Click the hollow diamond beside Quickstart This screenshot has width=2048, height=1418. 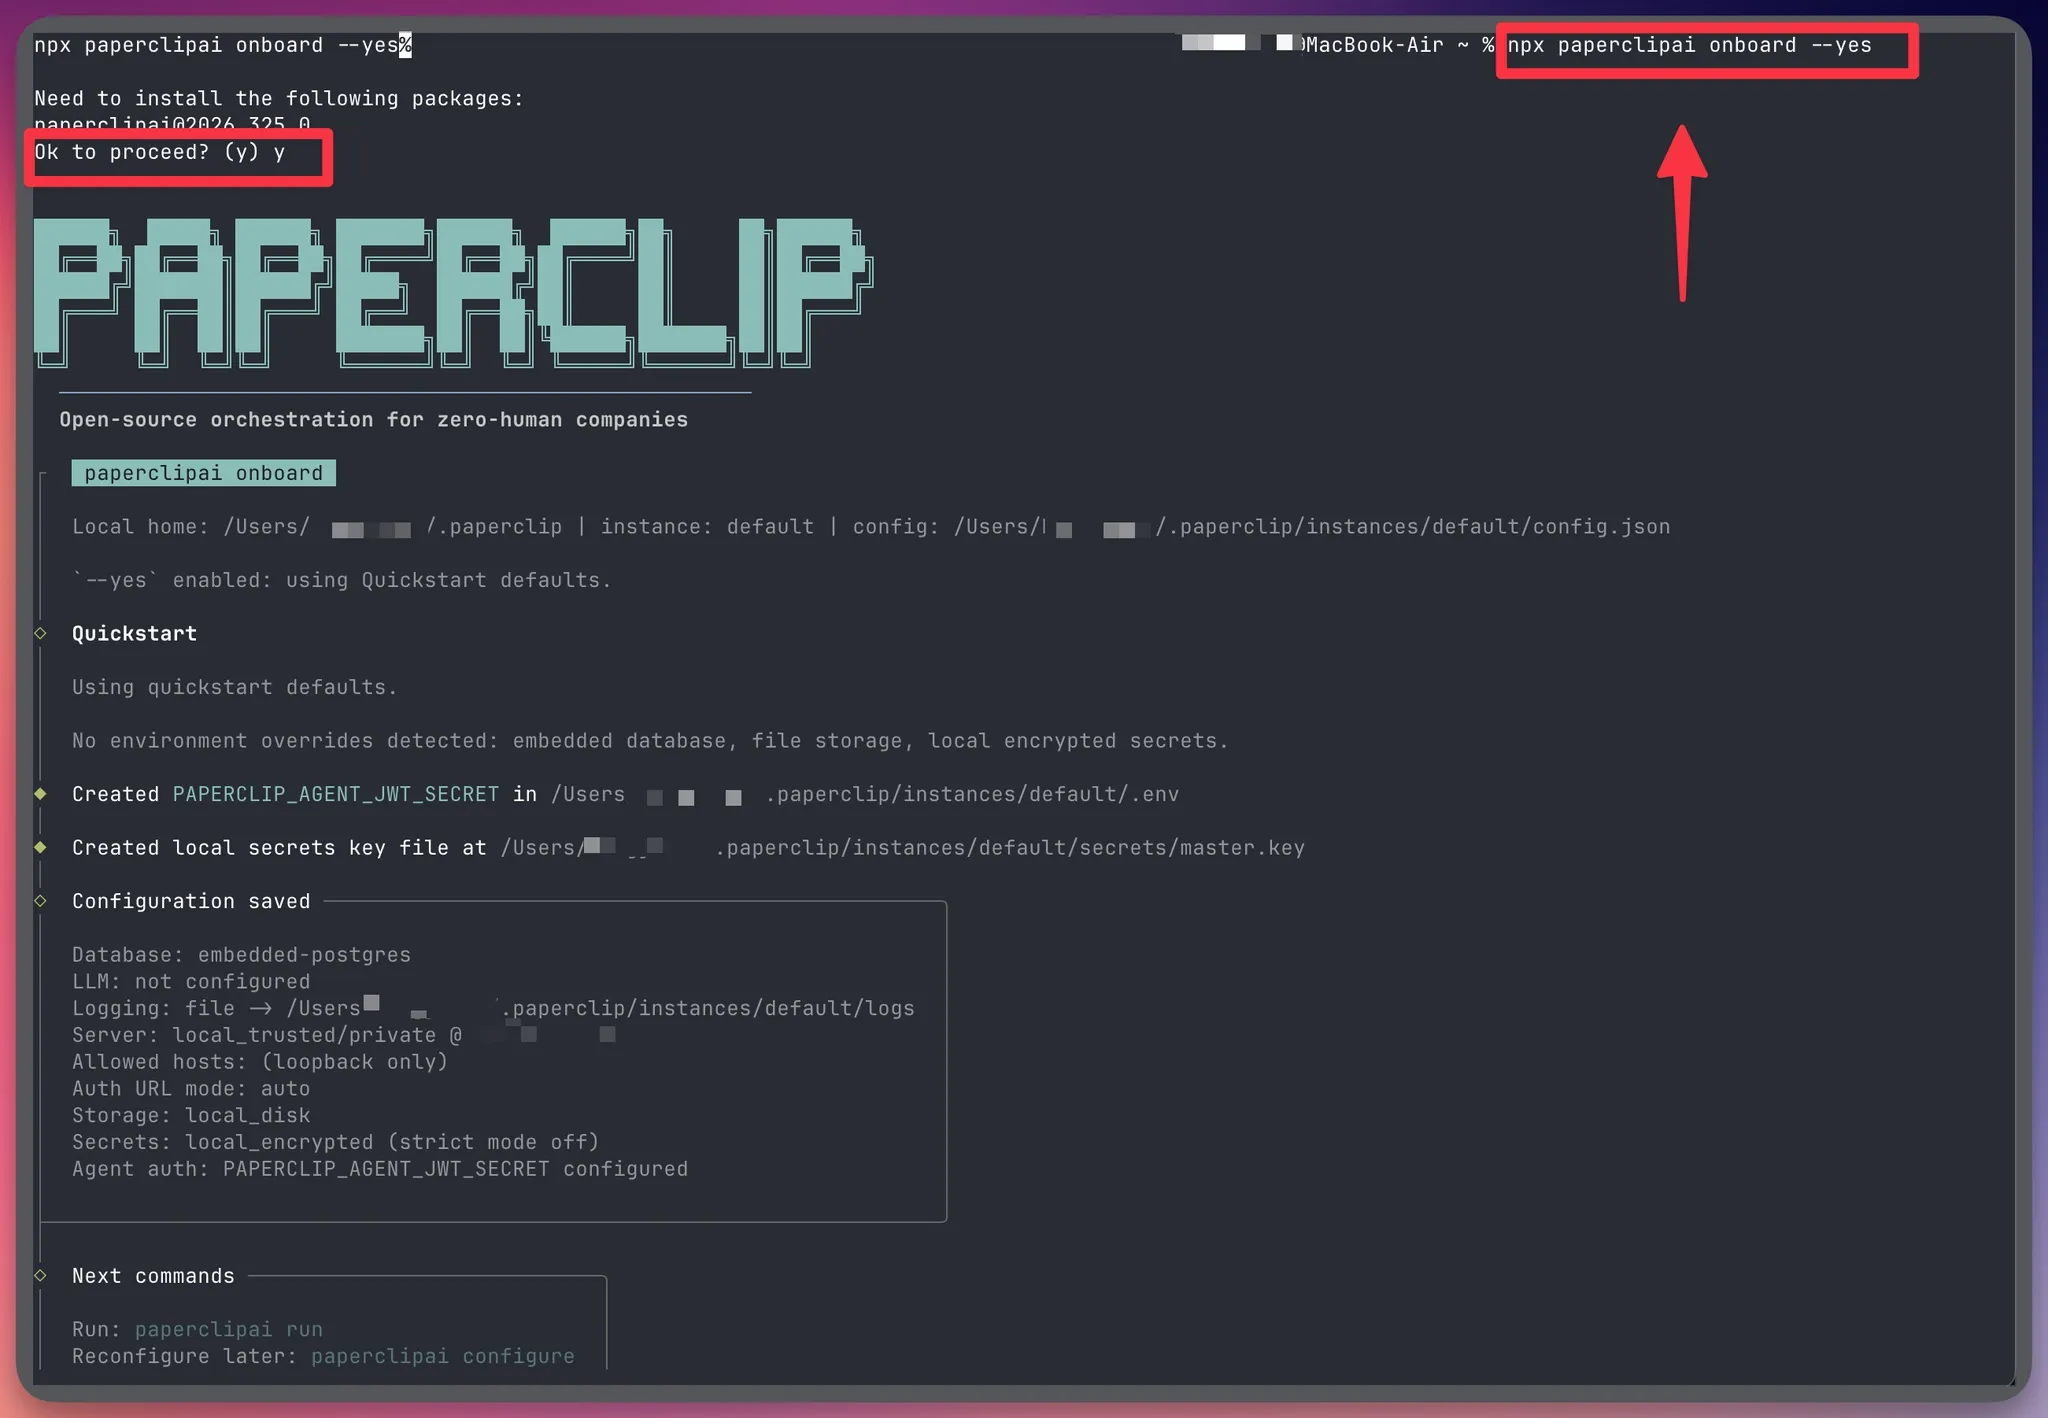click(x=41, y=633)
